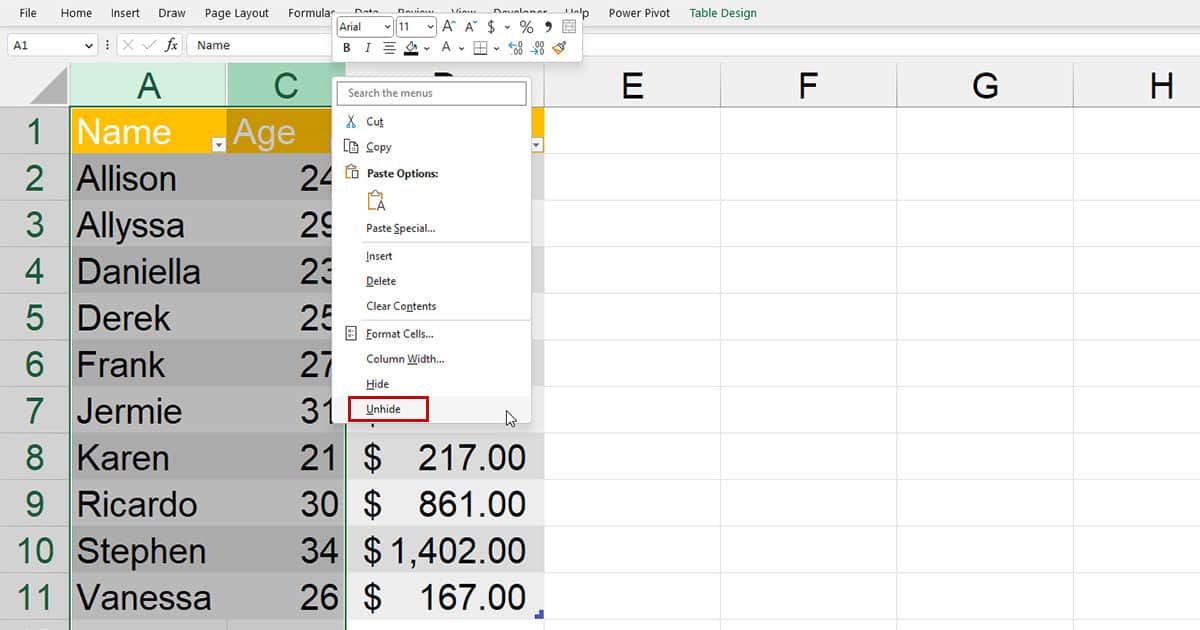Open the File tab
Viewport: 1200px width, 630px height.
click(x=28, y=13)
